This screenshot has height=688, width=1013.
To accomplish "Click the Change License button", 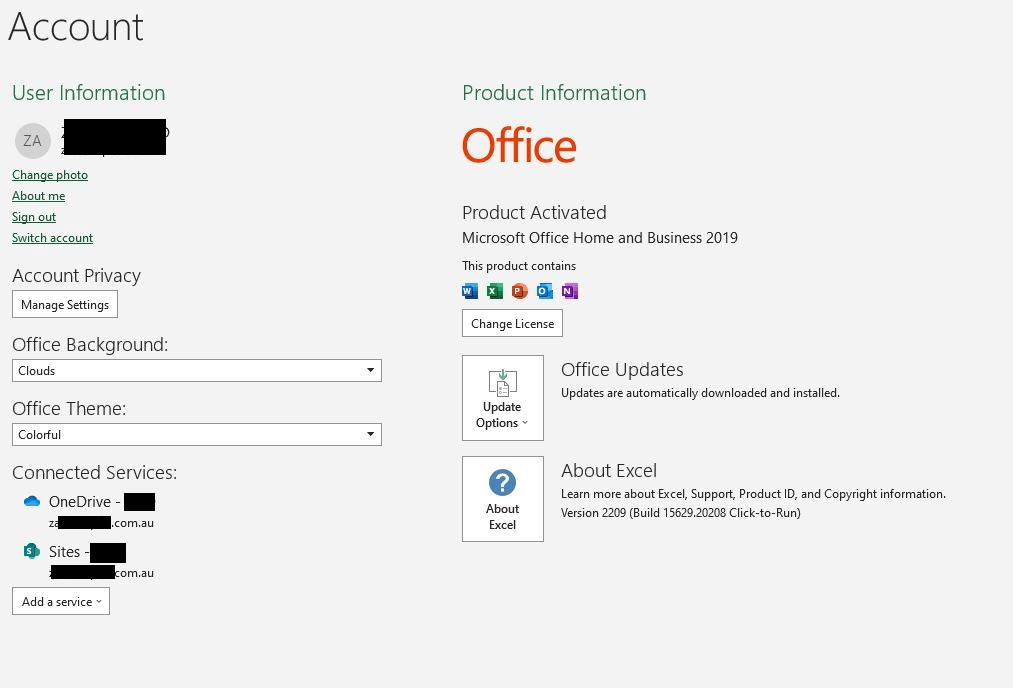I will (512, 323).
